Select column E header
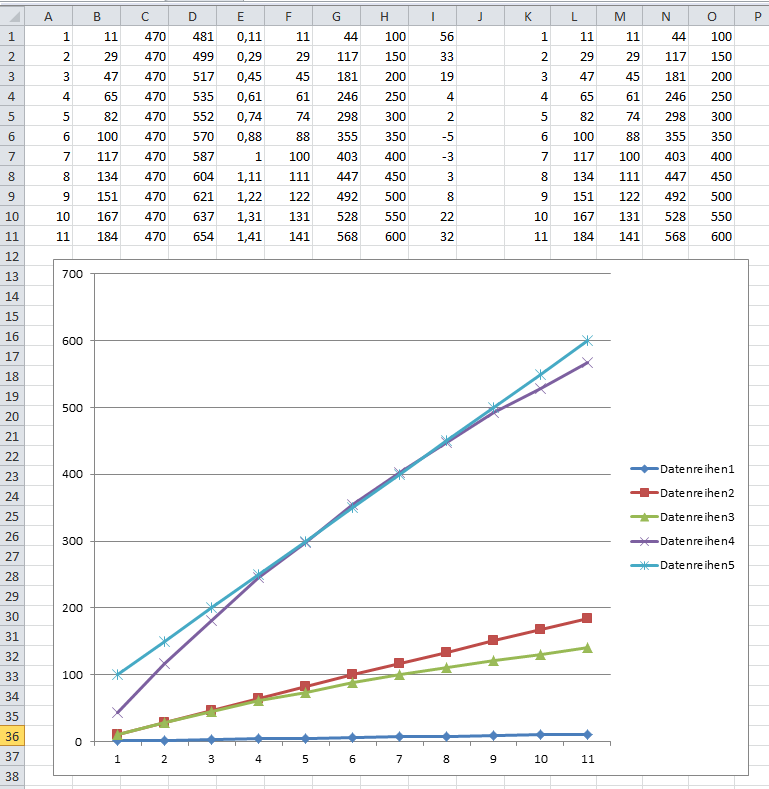The width and height of the screenshot is (769, 789). click(x=241, y=17)
